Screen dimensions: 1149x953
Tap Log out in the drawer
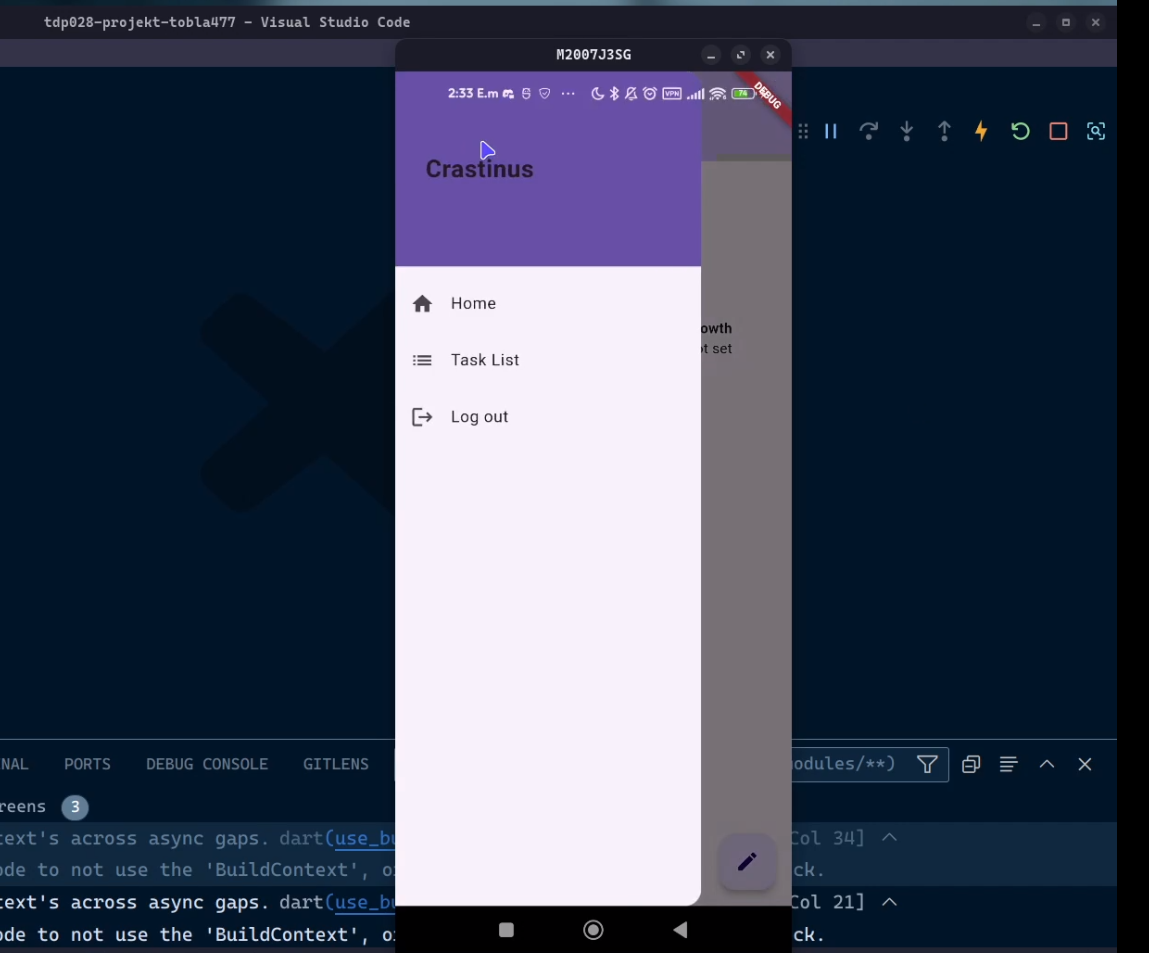(x=479, y=417)
